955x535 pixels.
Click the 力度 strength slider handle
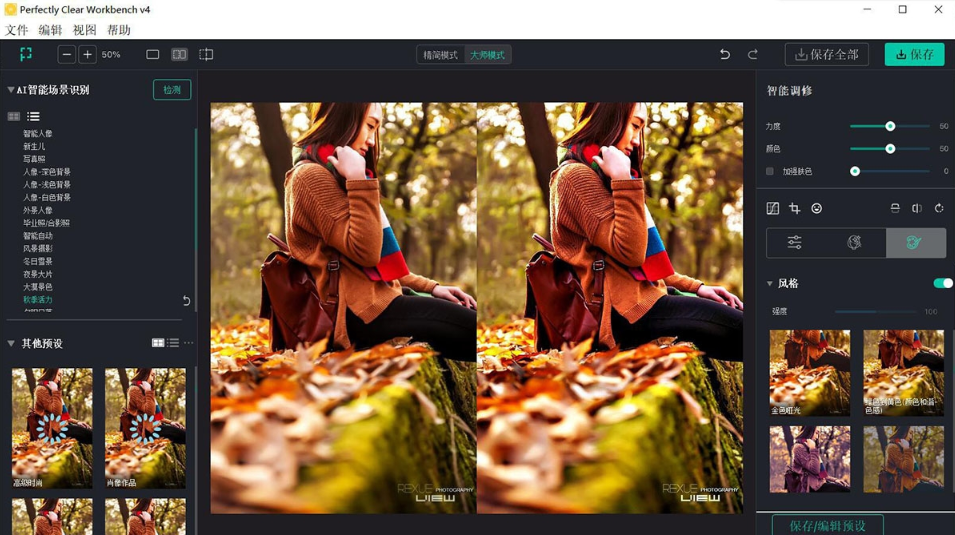[x=890, y=127]
